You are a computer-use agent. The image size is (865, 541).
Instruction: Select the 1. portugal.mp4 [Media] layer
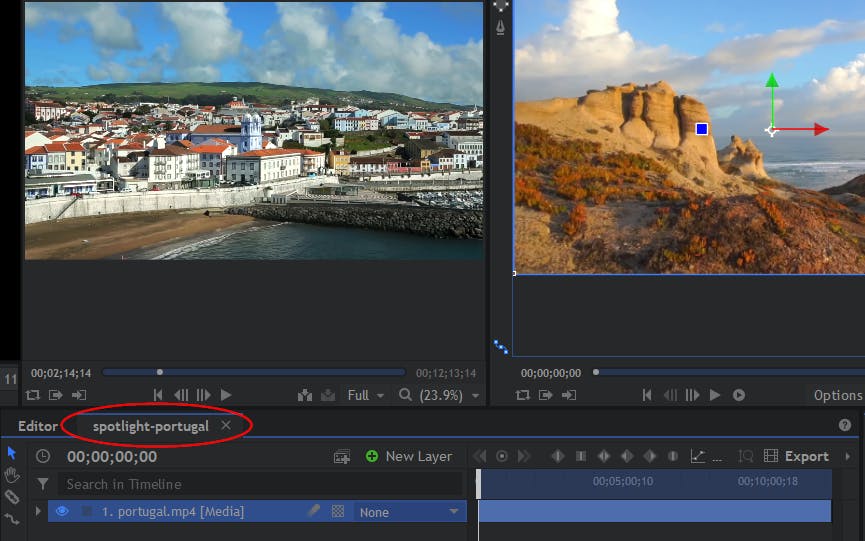click(x=173, y=512)
